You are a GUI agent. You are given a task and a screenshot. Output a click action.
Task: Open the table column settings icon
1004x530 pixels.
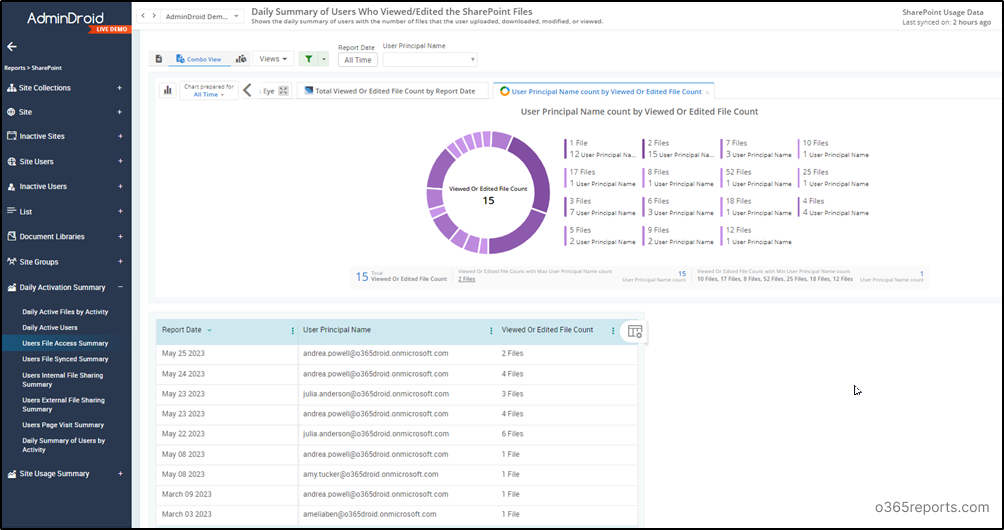(635, 331)
